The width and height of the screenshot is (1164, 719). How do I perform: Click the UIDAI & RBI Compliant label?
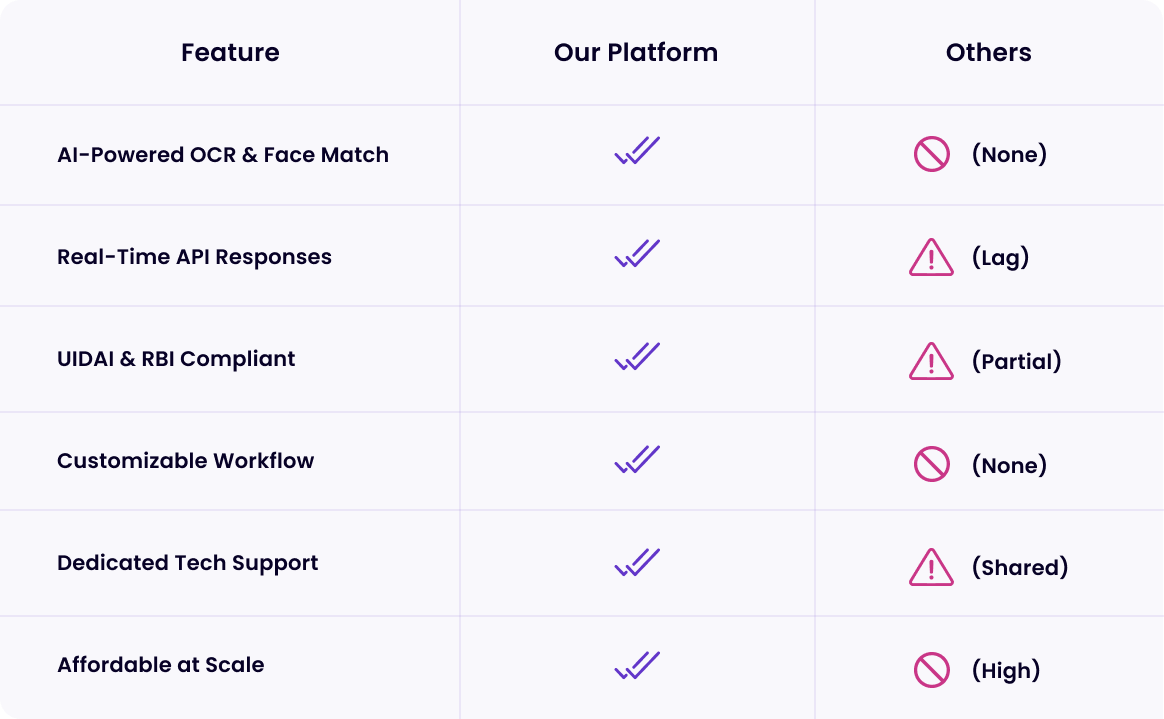(x=176, y=359)
